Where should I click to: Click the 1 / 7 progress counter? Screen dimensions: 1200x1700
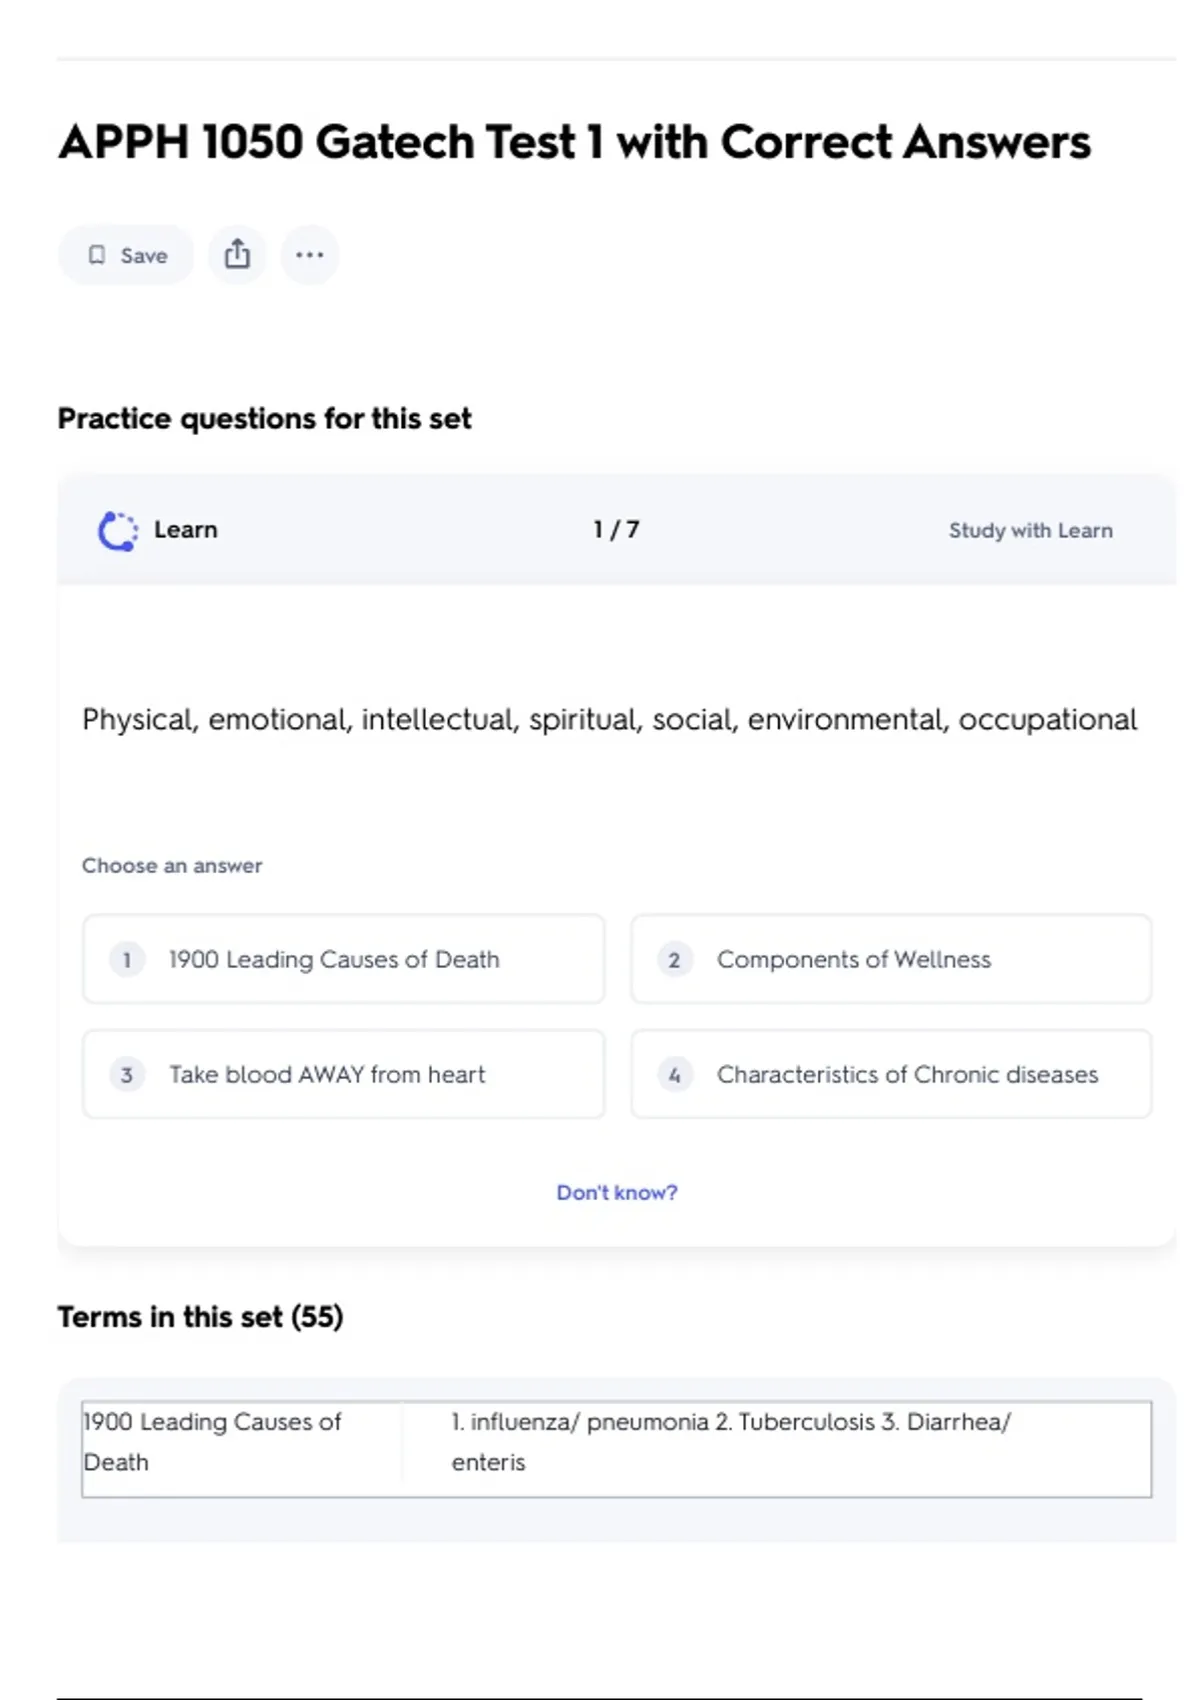click(616, 530)
